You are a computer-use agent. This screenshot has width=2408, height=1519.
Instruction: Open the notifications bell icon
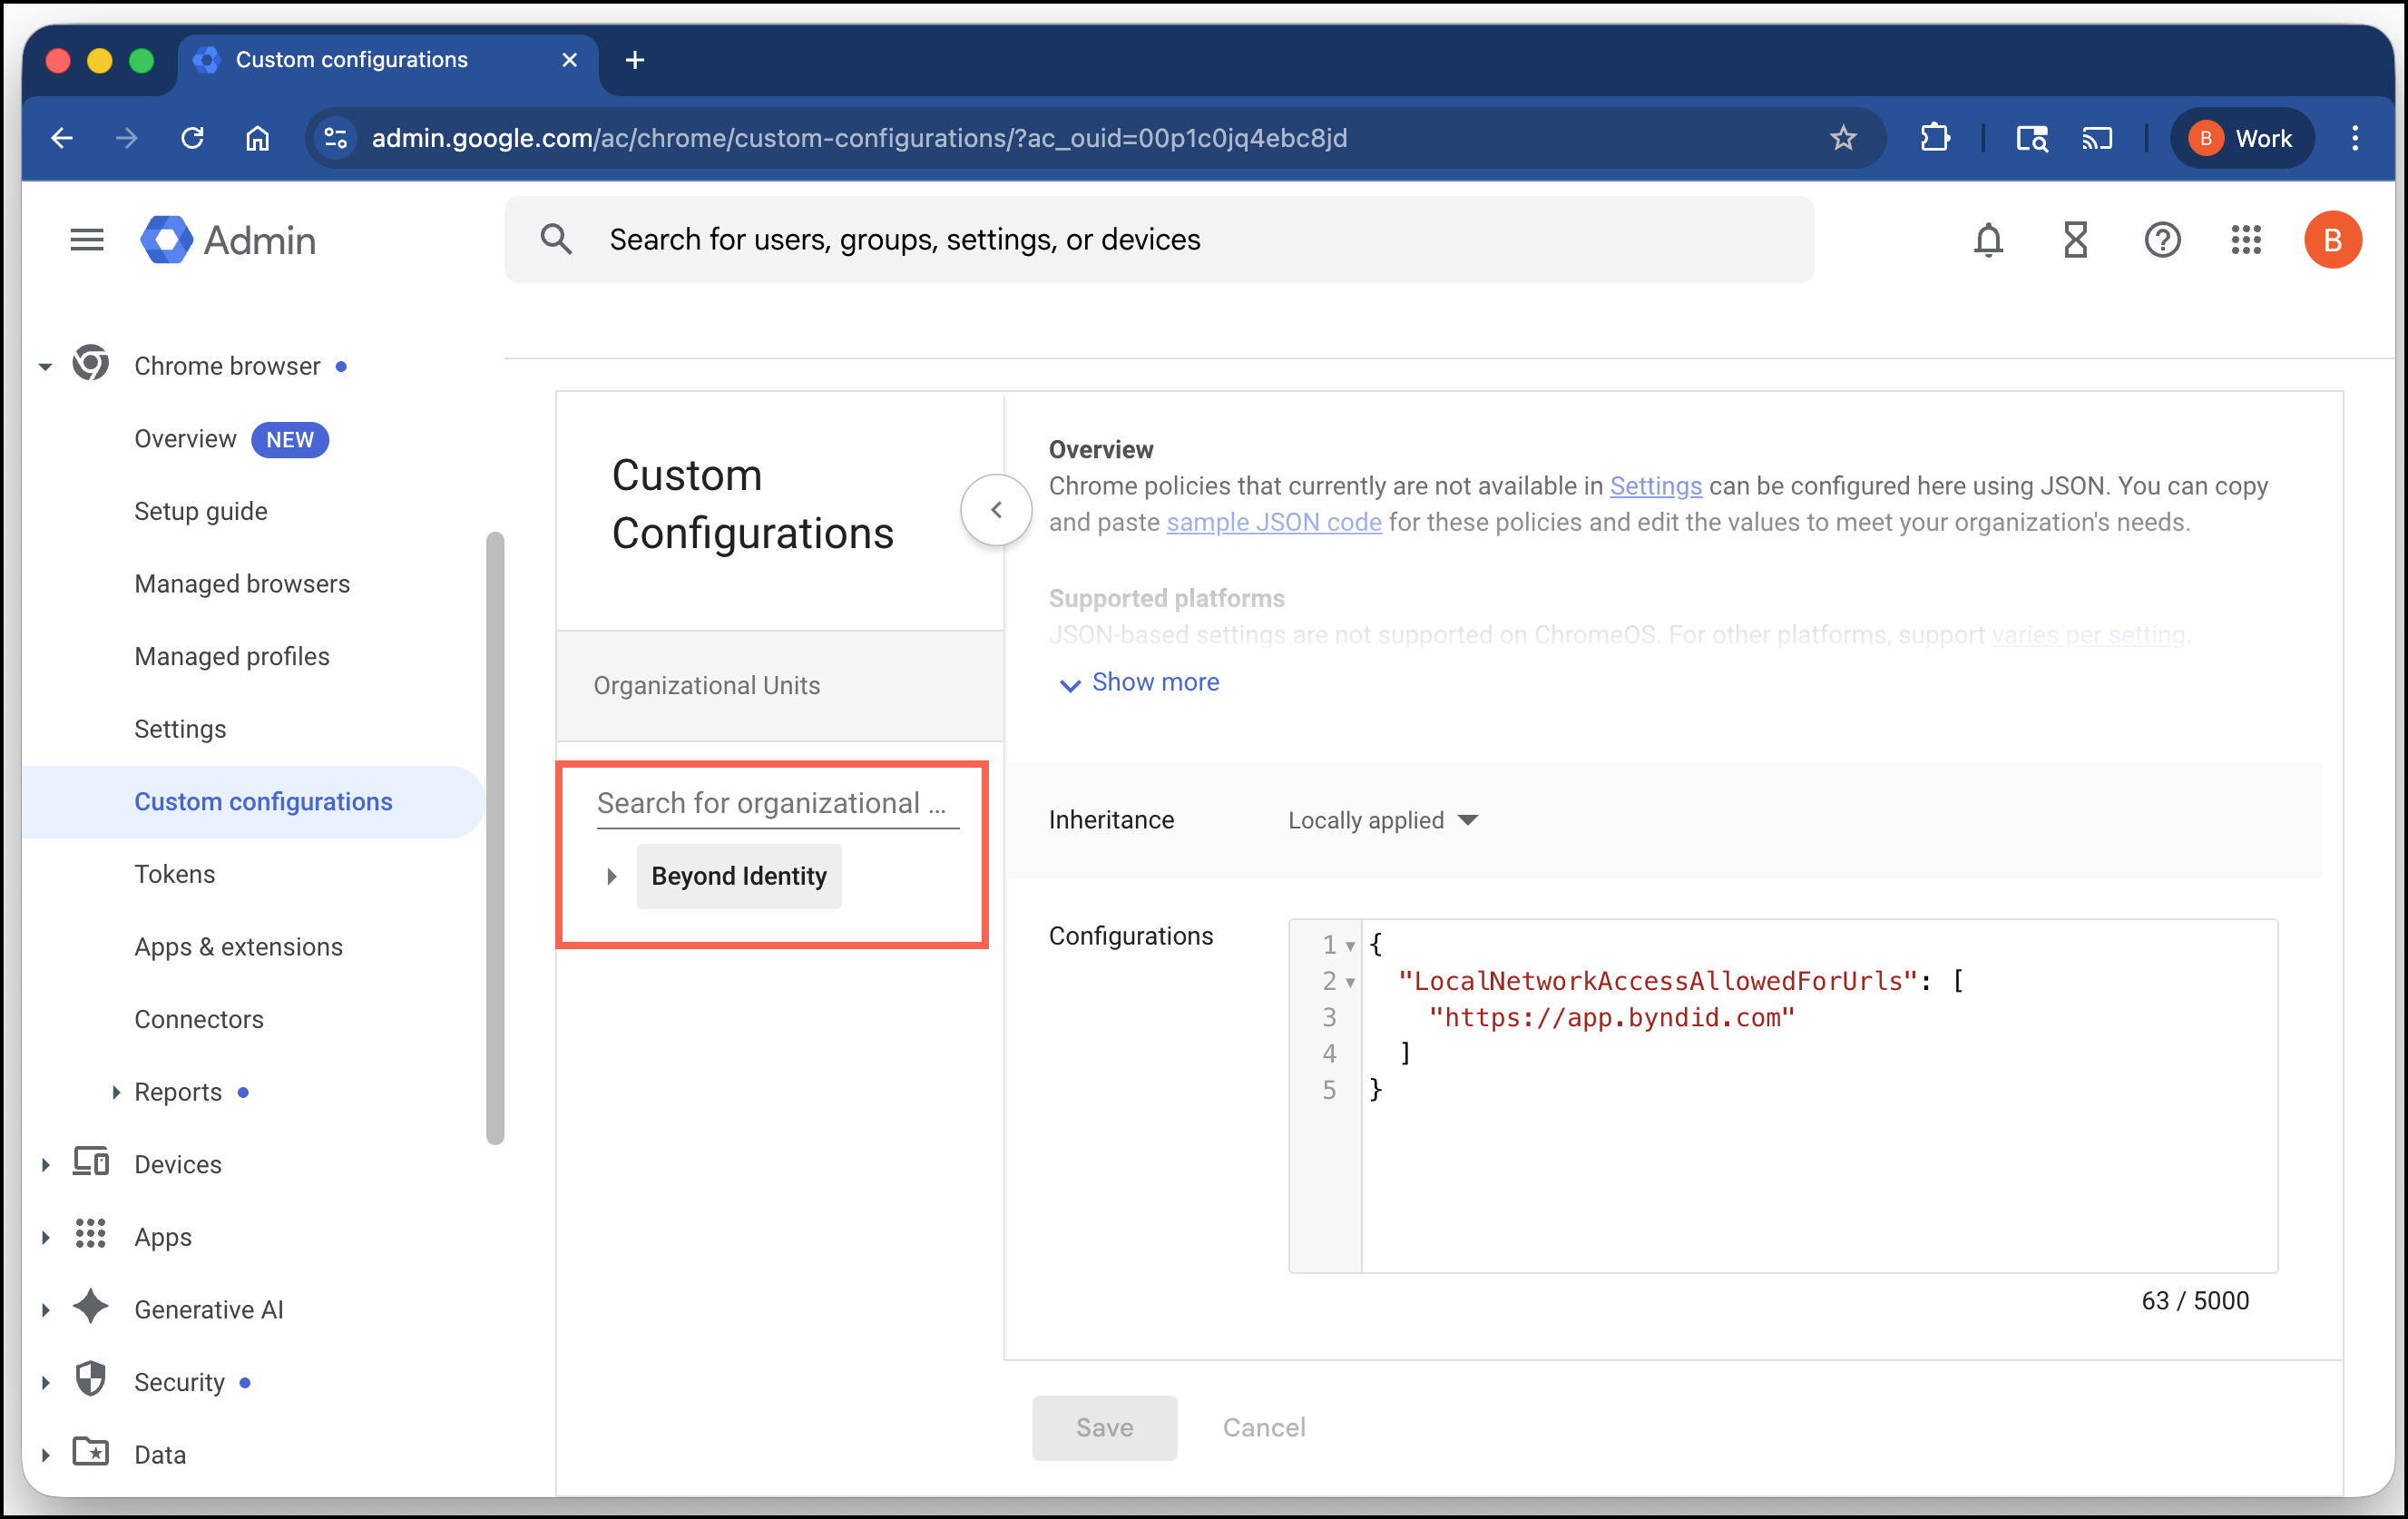pyautogui.click(x=1988, y=240)
